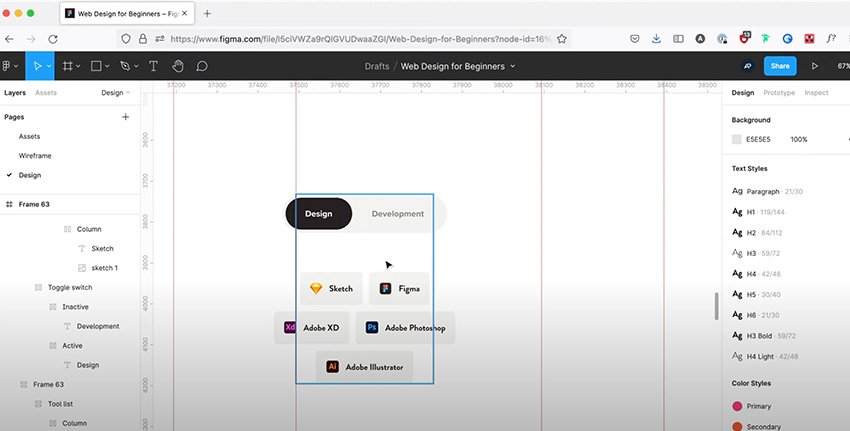Select top-level Frame 63 layer

coord(34,204)
